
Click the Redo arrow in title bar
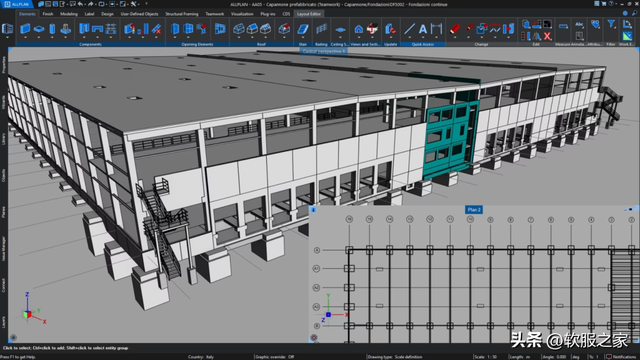(x=91, y=4)
